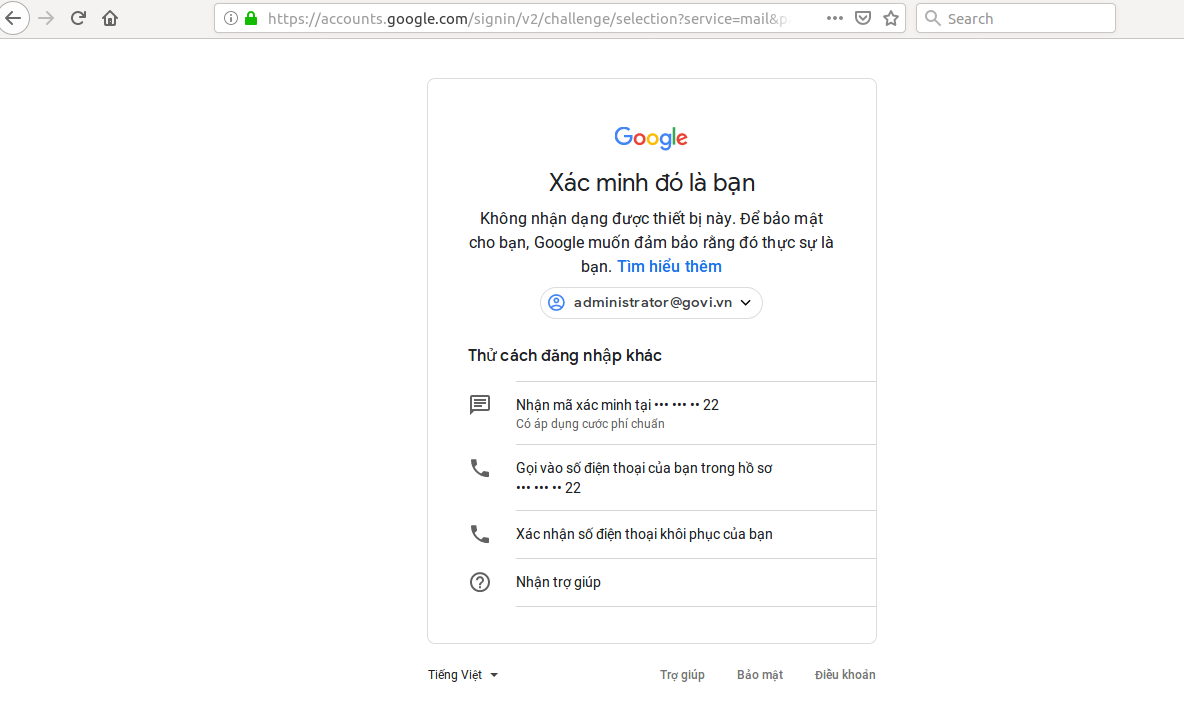The image size is (1184, 708).
Task: Click the question mark help icon
Action: coord(479,582)
